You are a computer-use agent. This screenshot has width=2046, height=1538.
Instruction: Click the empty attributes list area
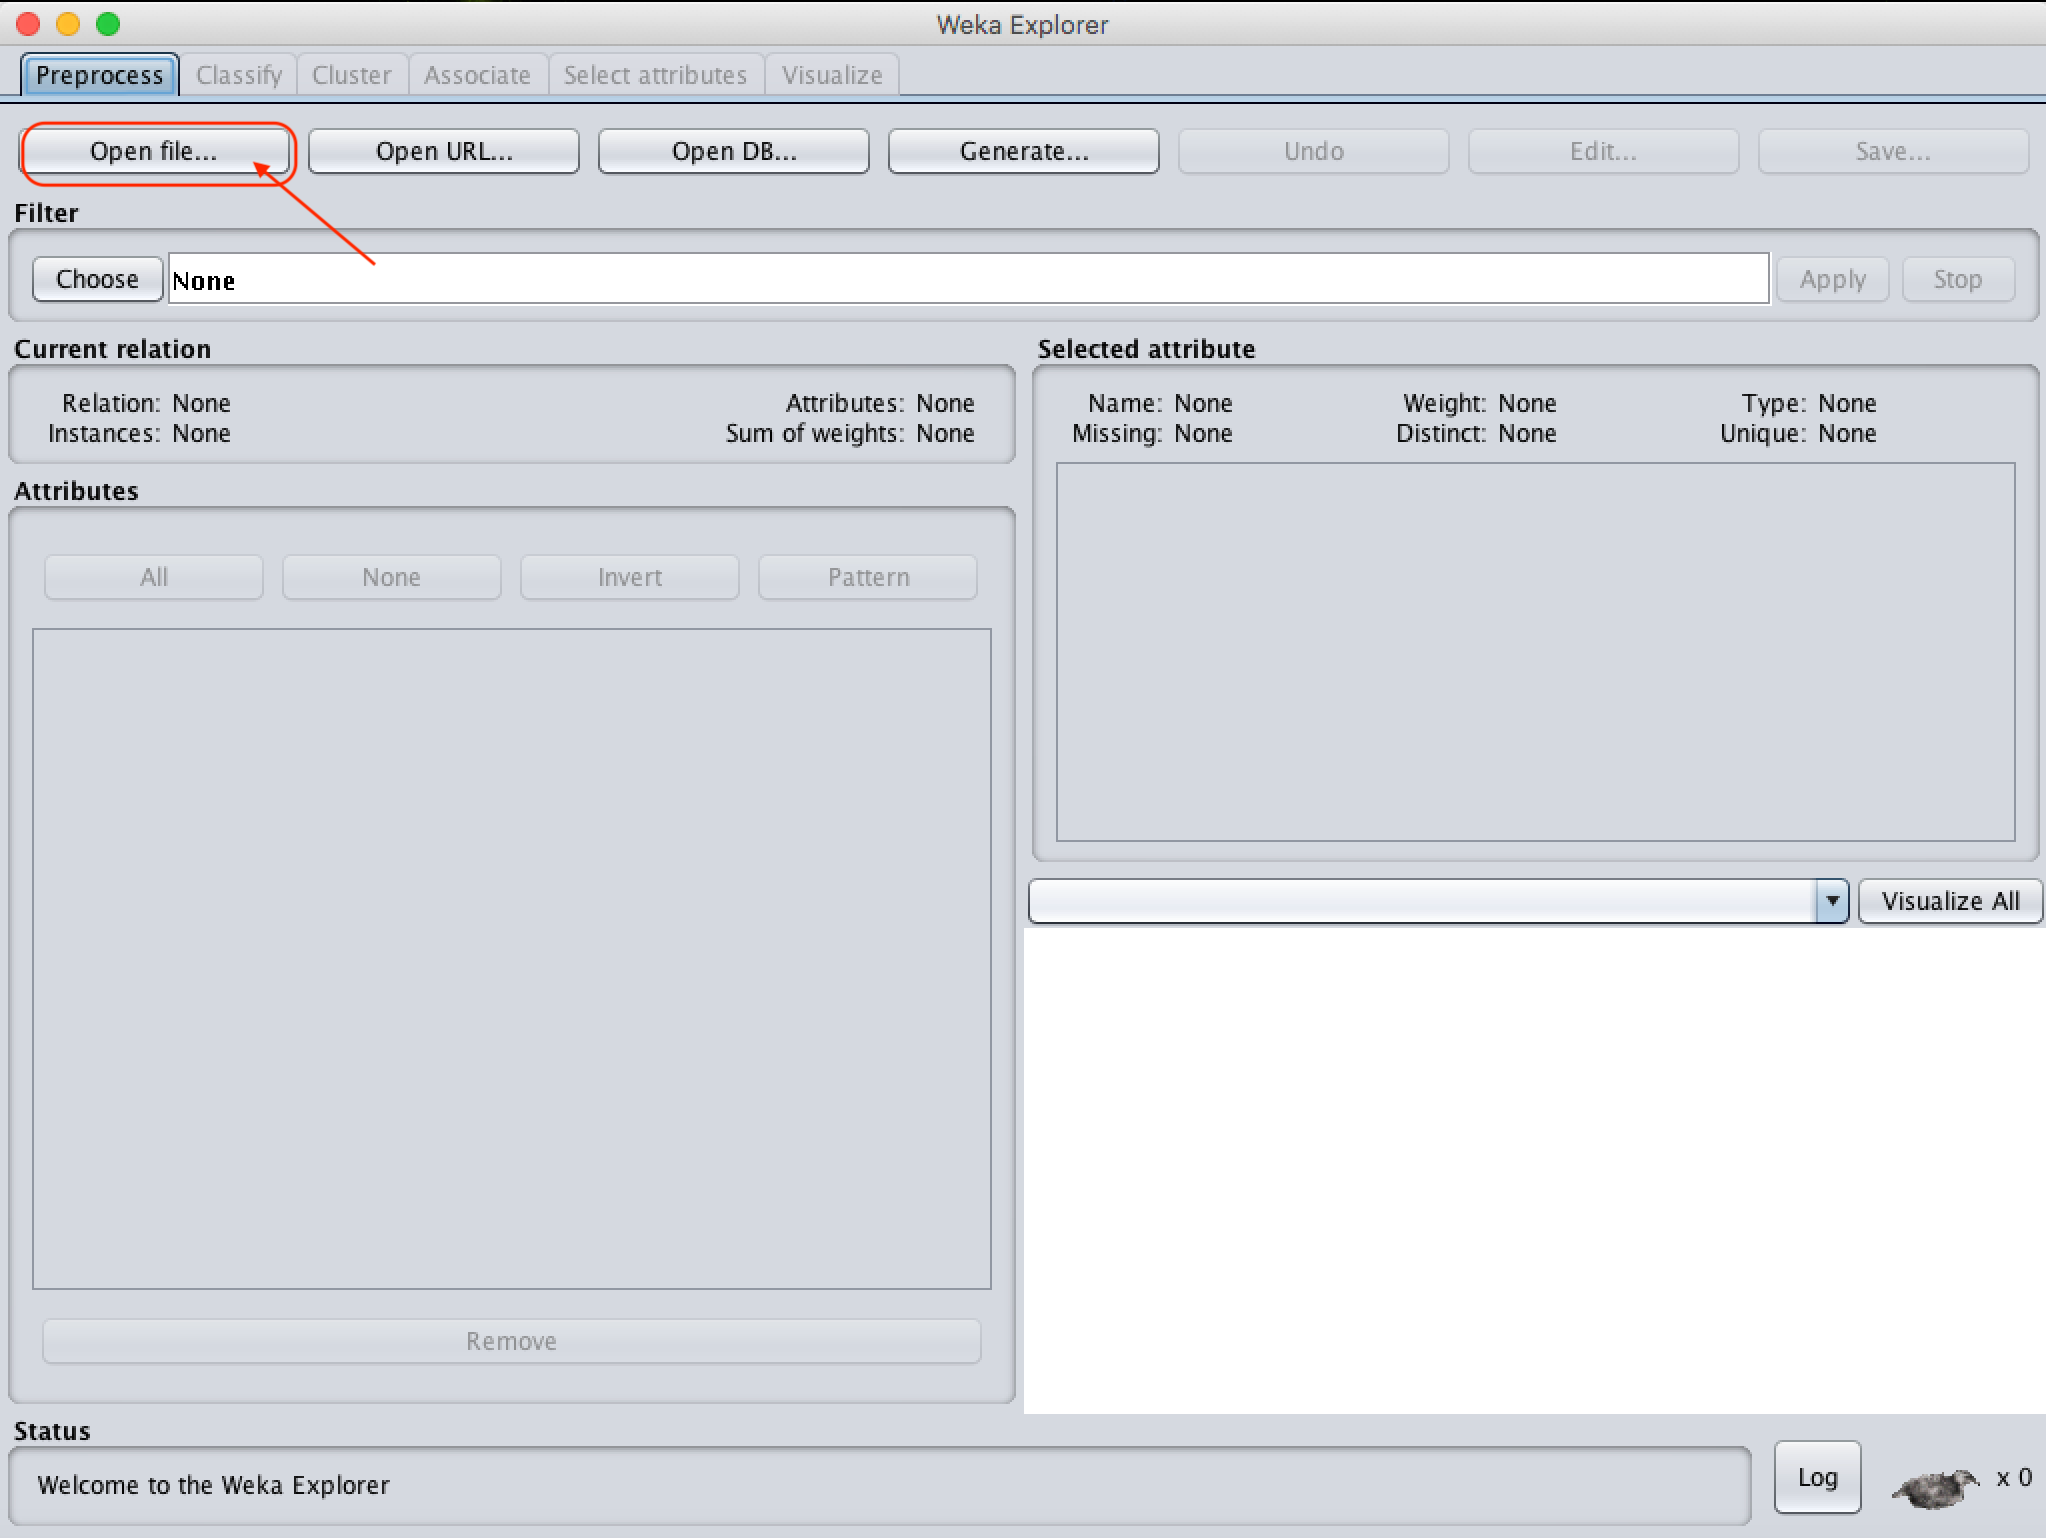511,958
